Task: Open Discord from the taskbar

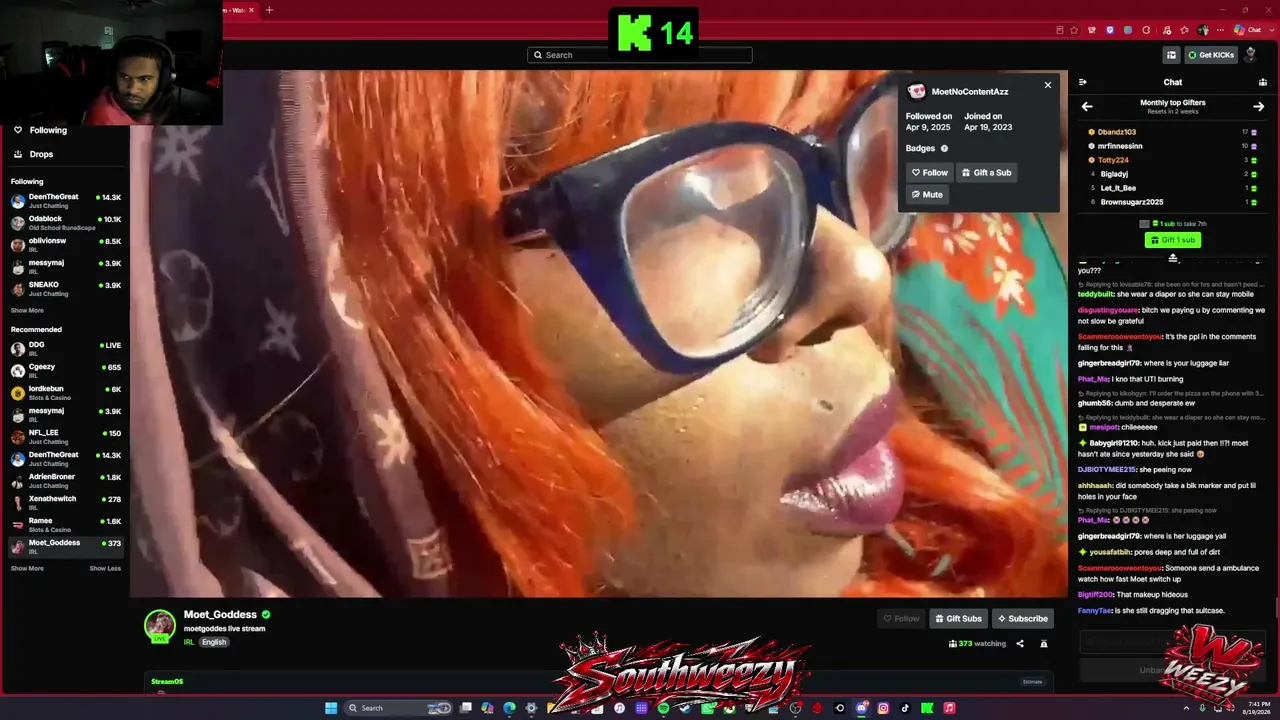Action: (x=861, y=708)
